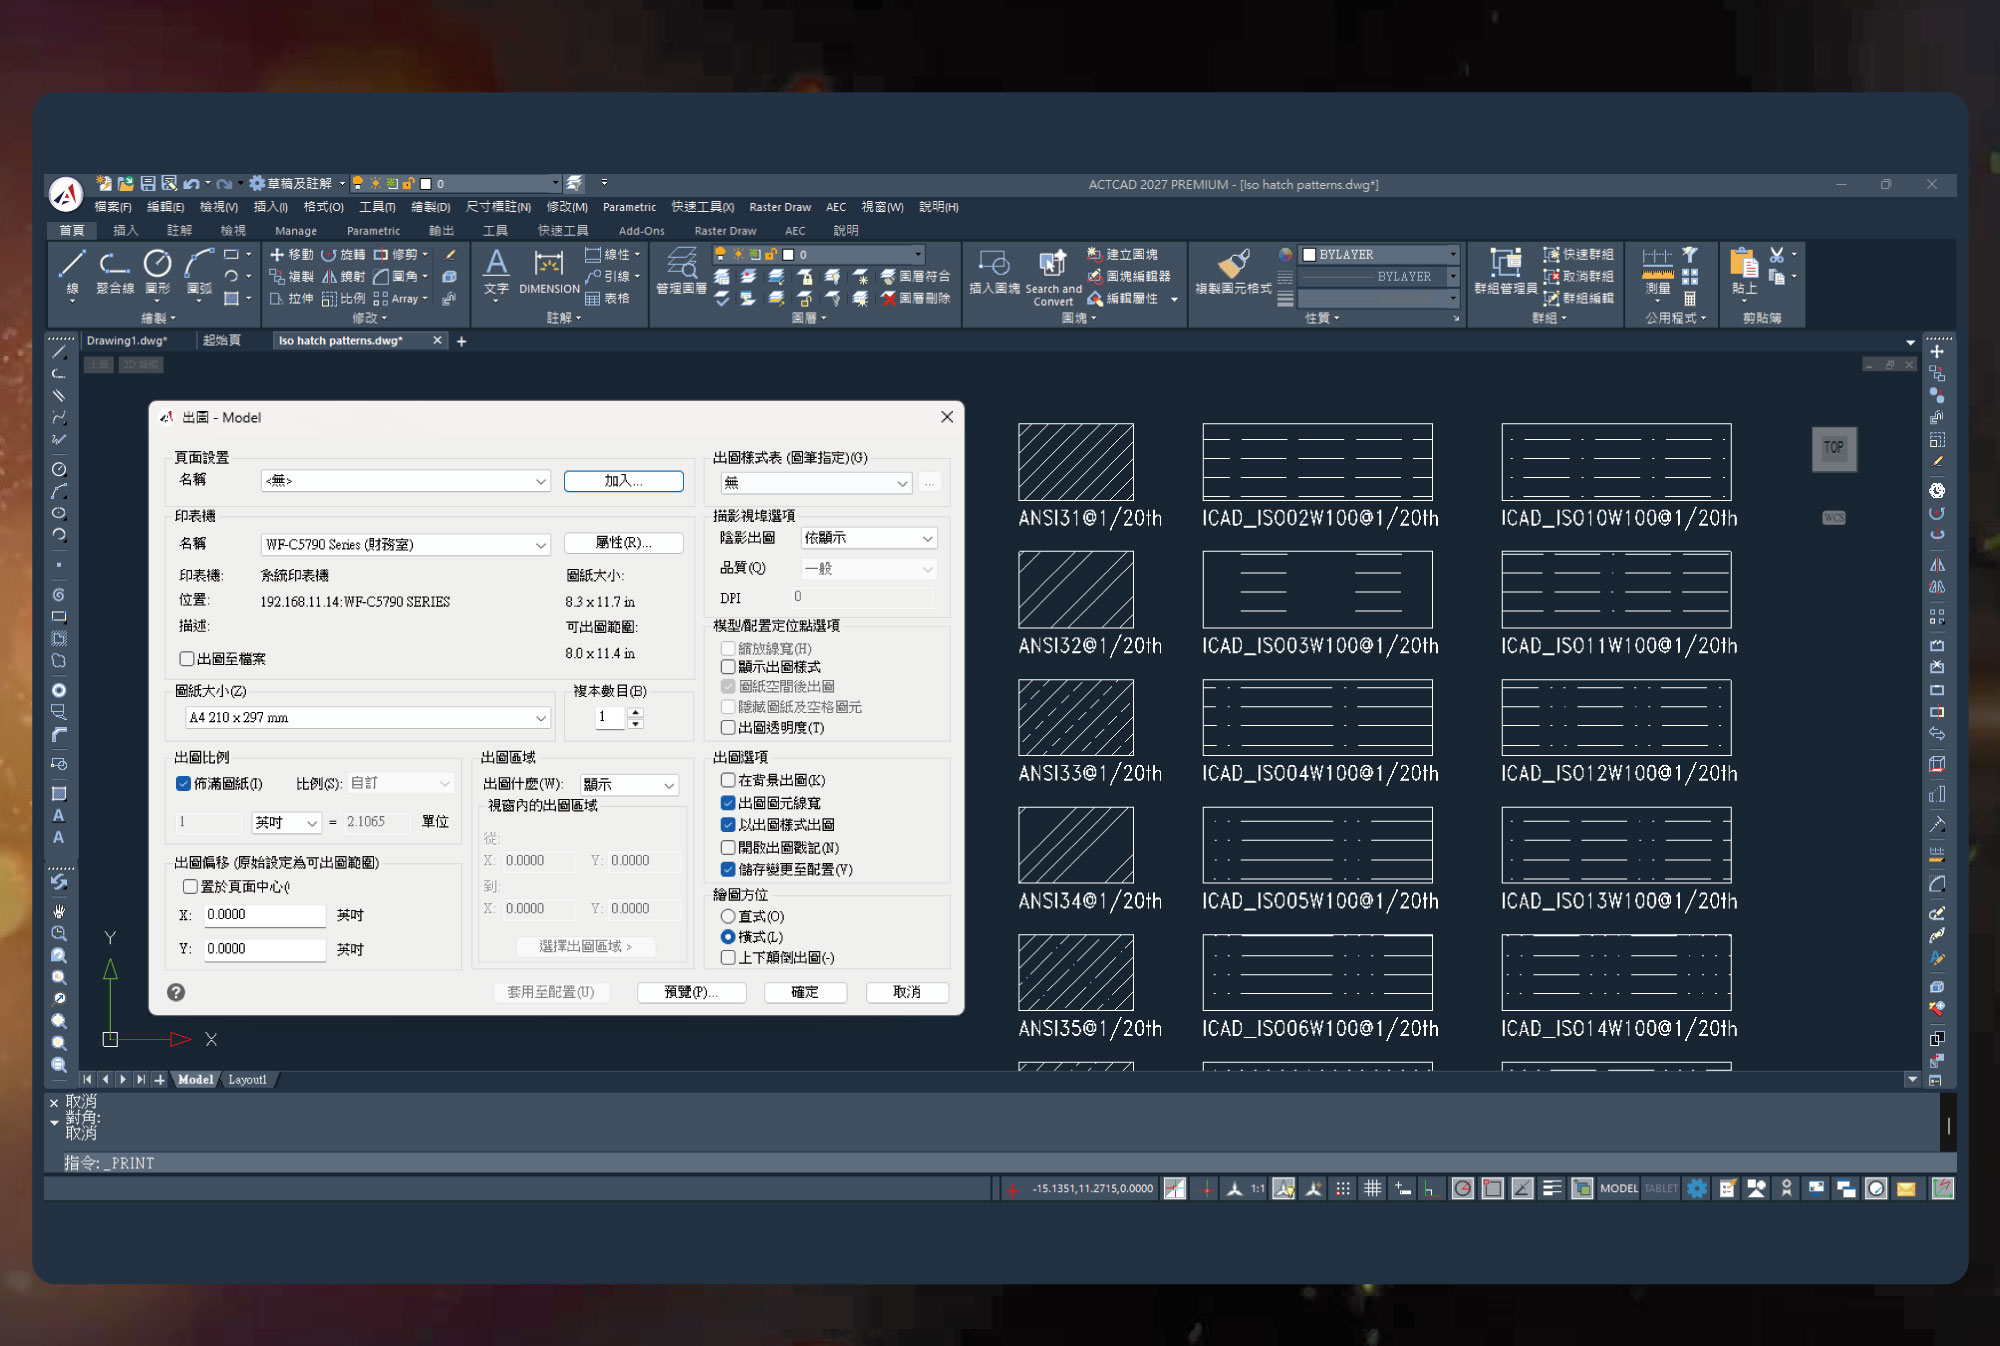Click the MODEL button in status bar
This screenshot has height=1346, width=2000.
pos(1619,1189)
